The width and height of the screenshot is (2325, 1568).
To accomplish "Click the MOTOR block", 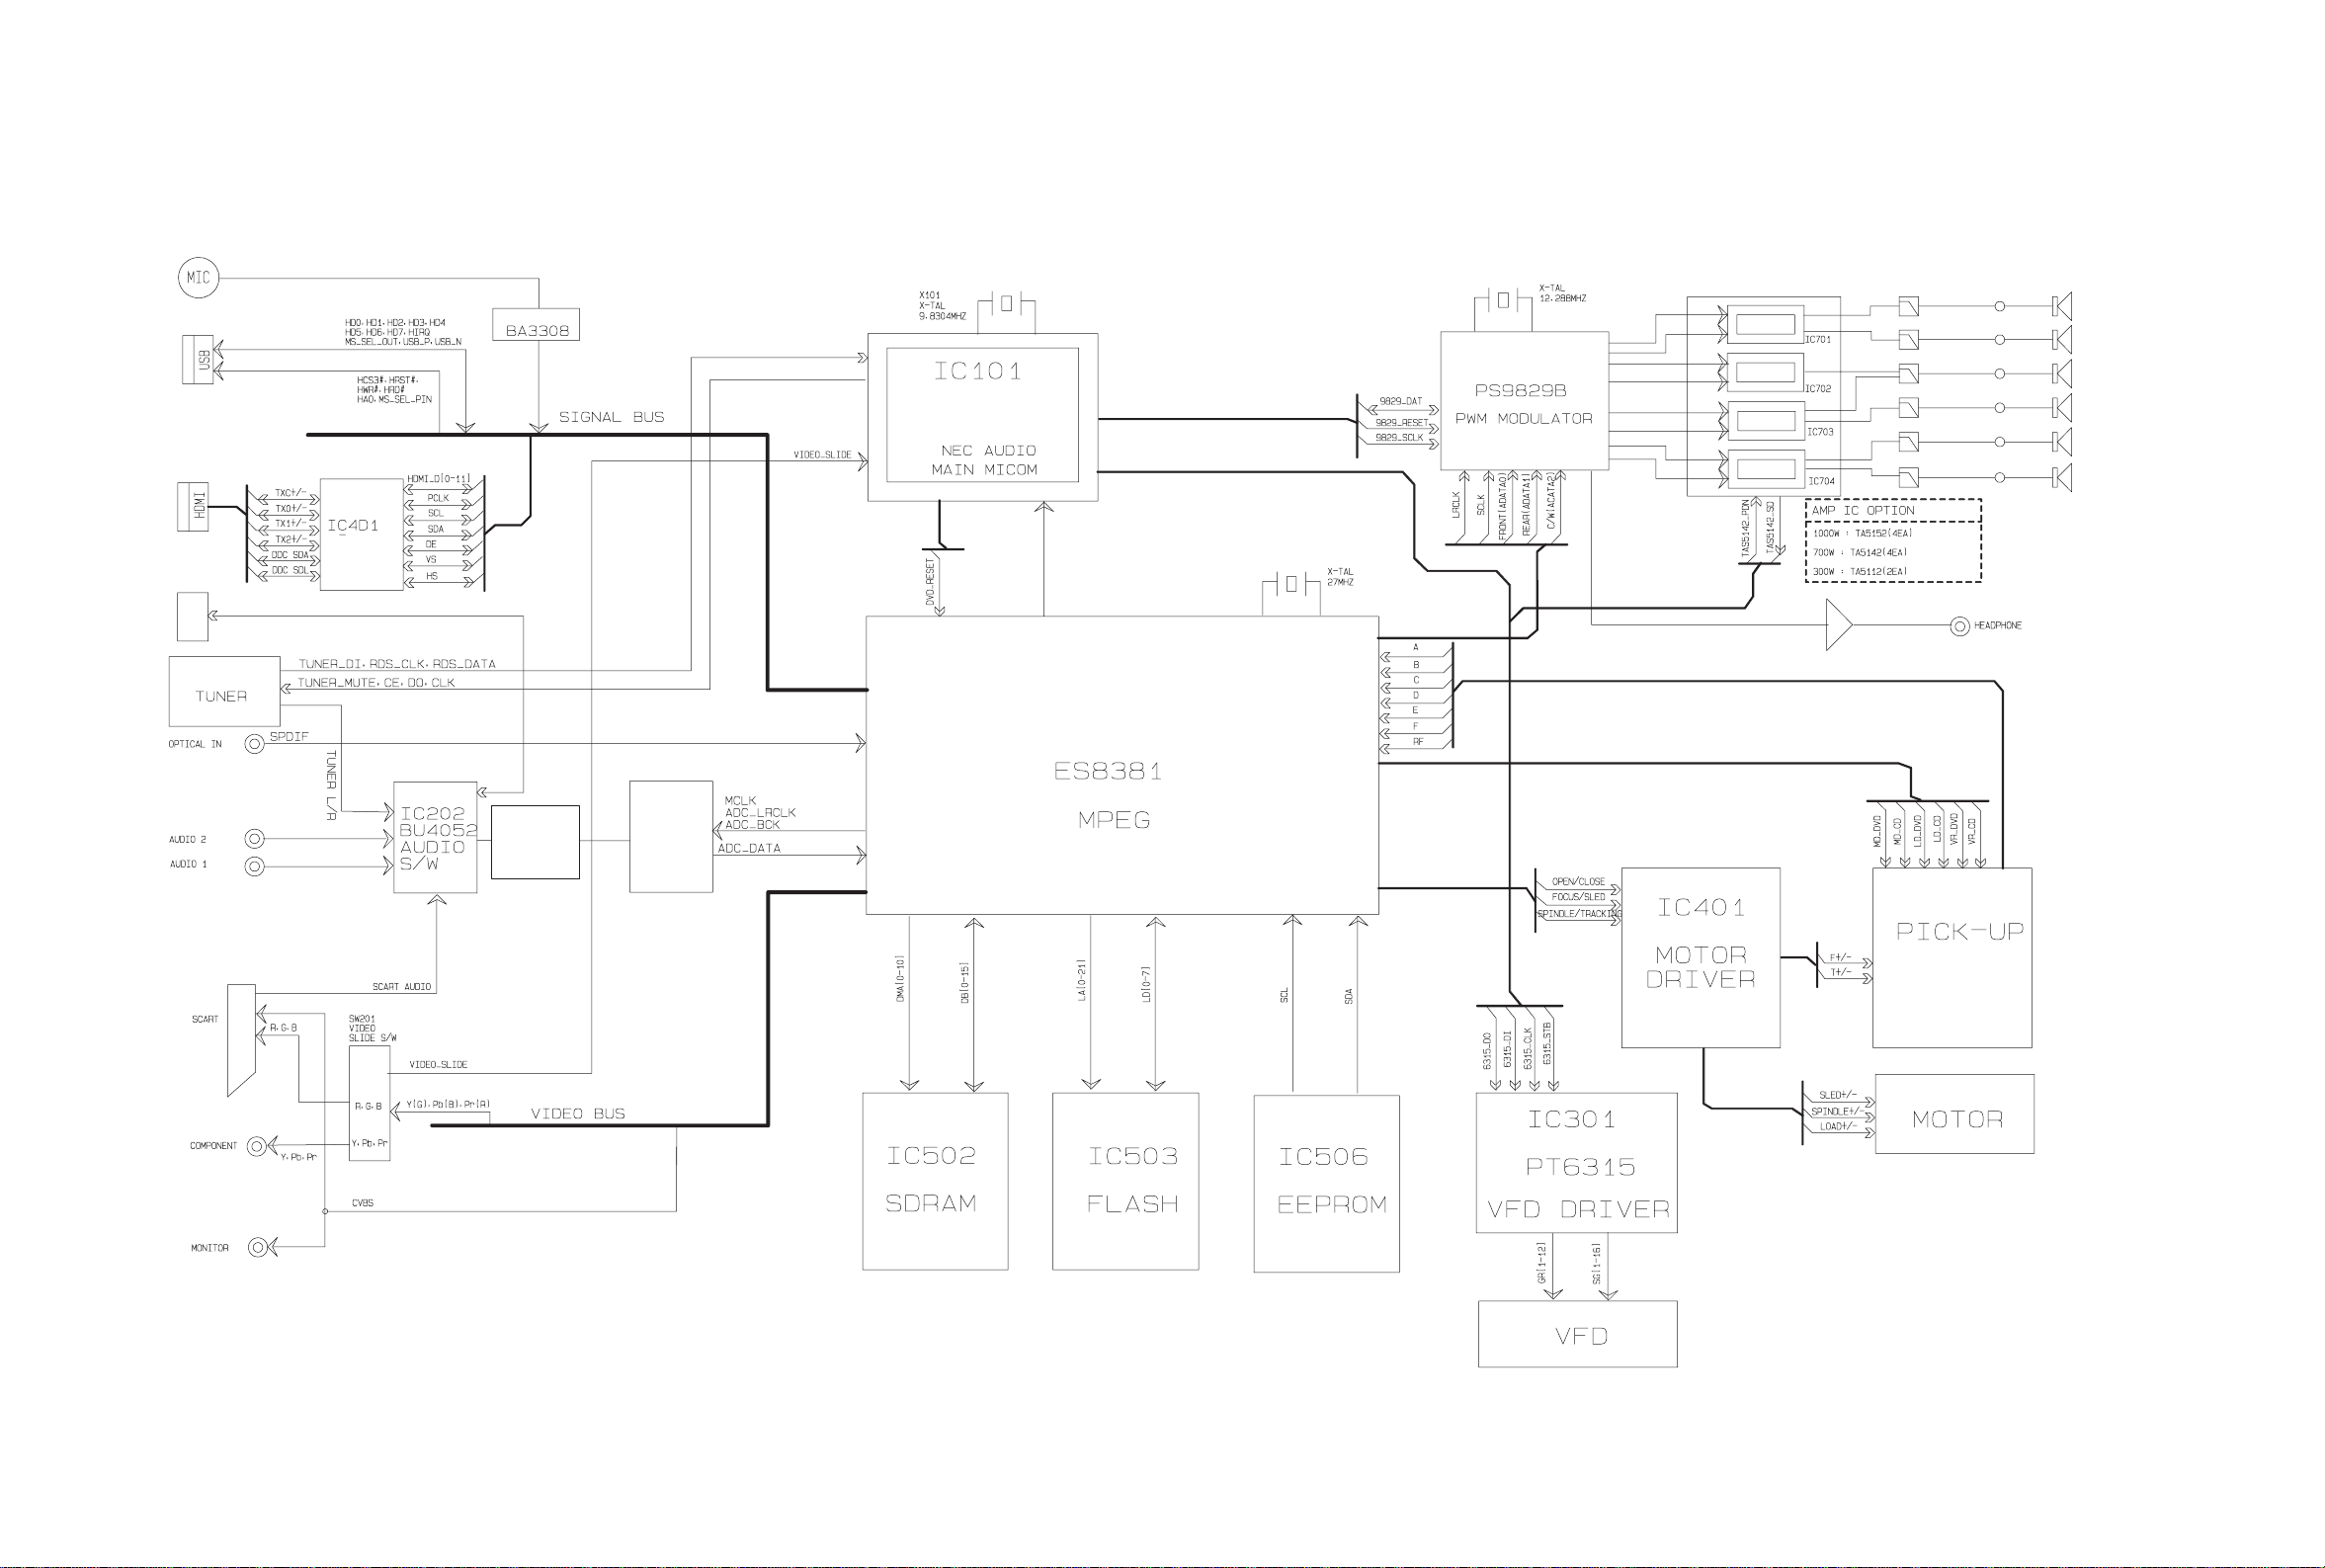I will pyautogui.click(x=1954, y=1114).
